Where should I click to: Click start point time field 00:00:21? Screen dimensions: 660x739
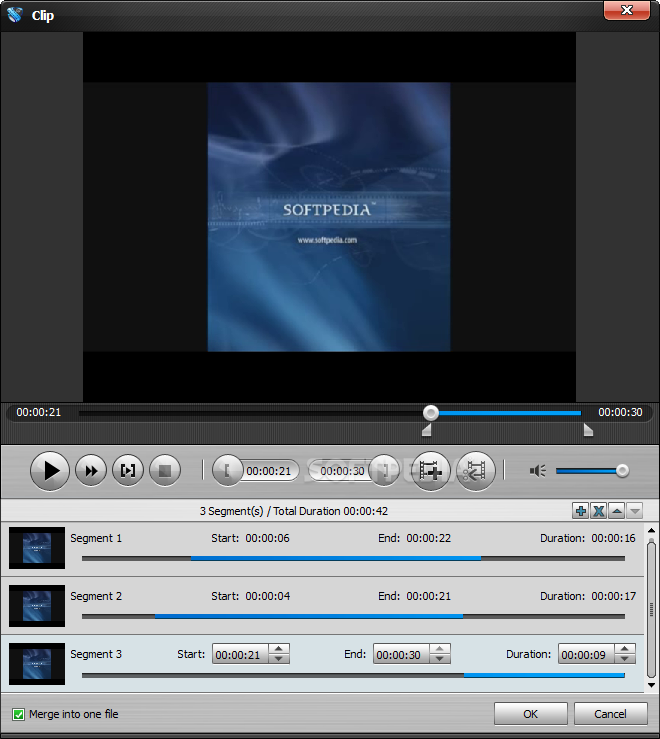coord(269,471)
